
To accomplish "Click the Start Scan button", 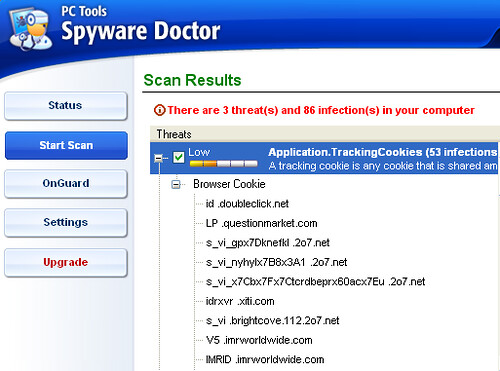I will [x=66, y=145].
